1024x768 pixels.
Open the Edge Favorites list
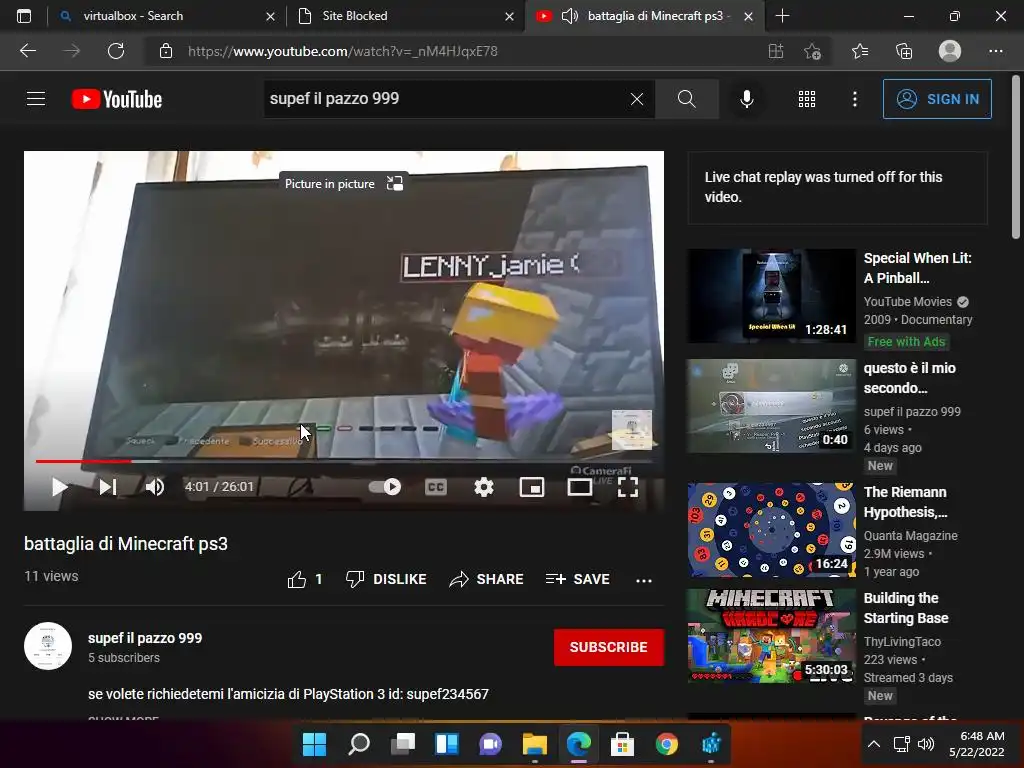click(x=860, y=51)
